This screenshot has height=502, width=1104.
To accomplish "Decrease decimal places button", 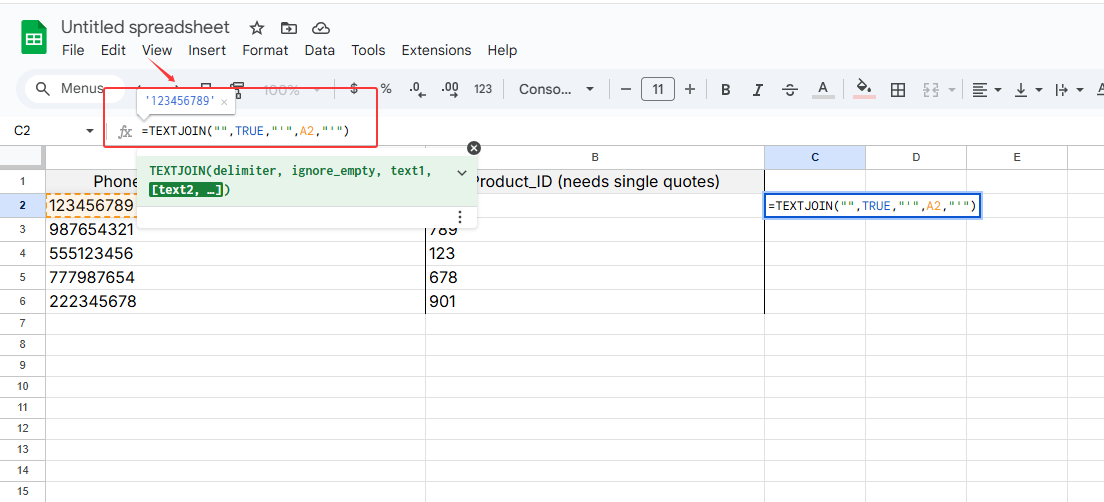I will click(x=418, y=89).
